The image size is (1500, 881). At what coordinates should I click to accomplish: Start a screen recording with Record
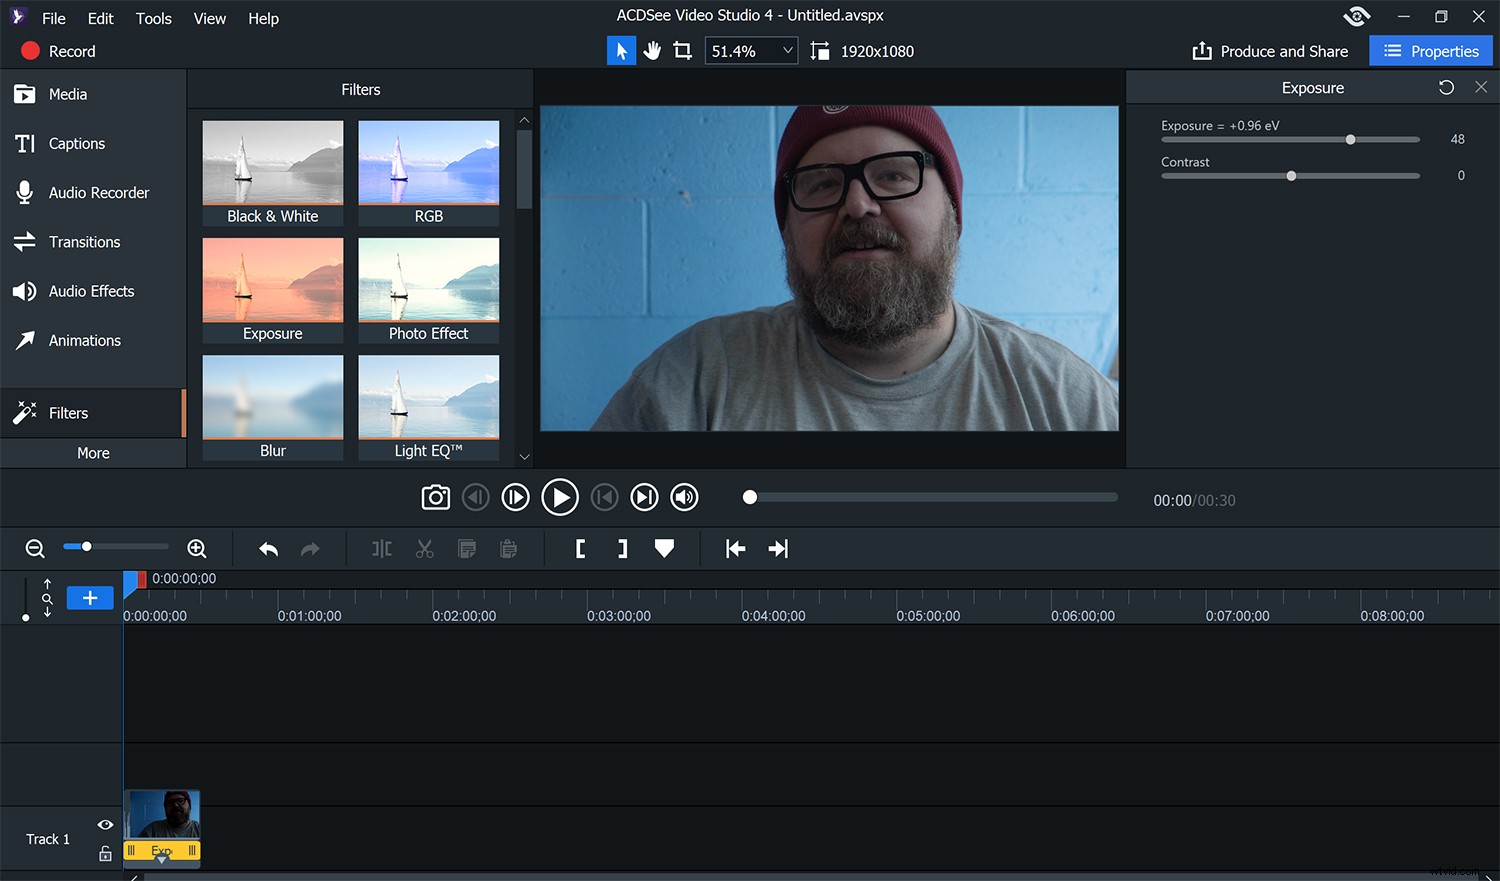tap(58, 51)
